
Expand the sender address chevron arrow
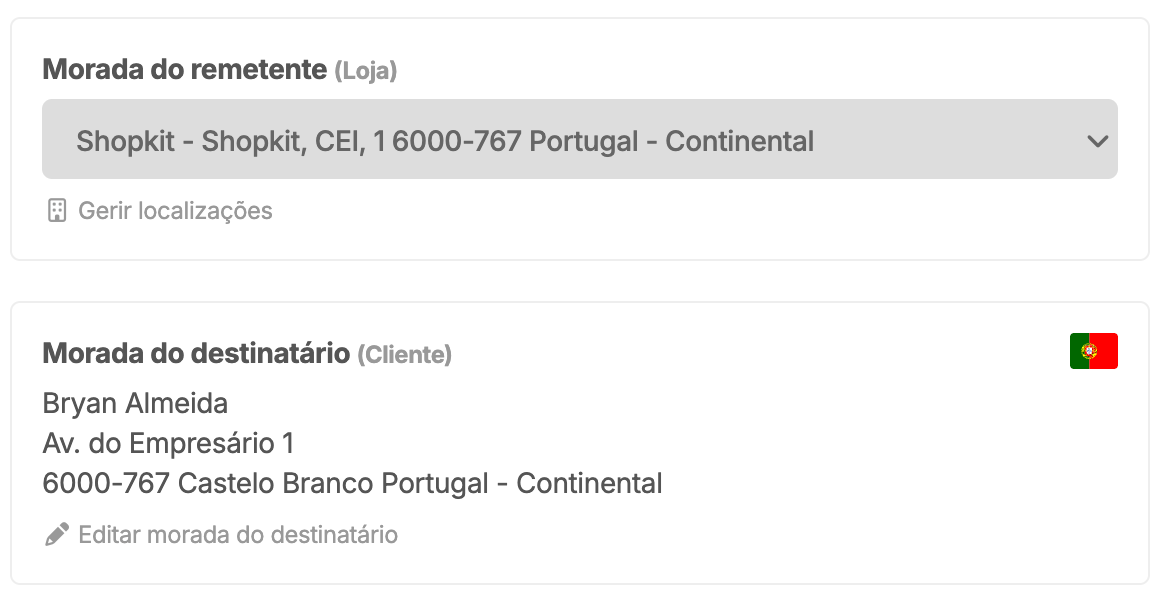(1097, 141)
